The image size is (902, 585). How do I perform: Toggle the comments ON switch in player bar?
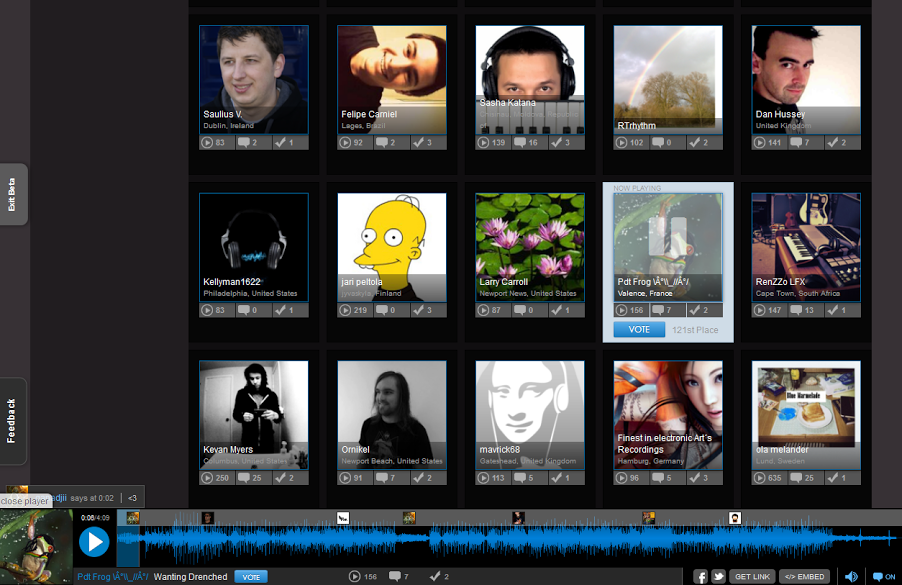click(883, 577)
